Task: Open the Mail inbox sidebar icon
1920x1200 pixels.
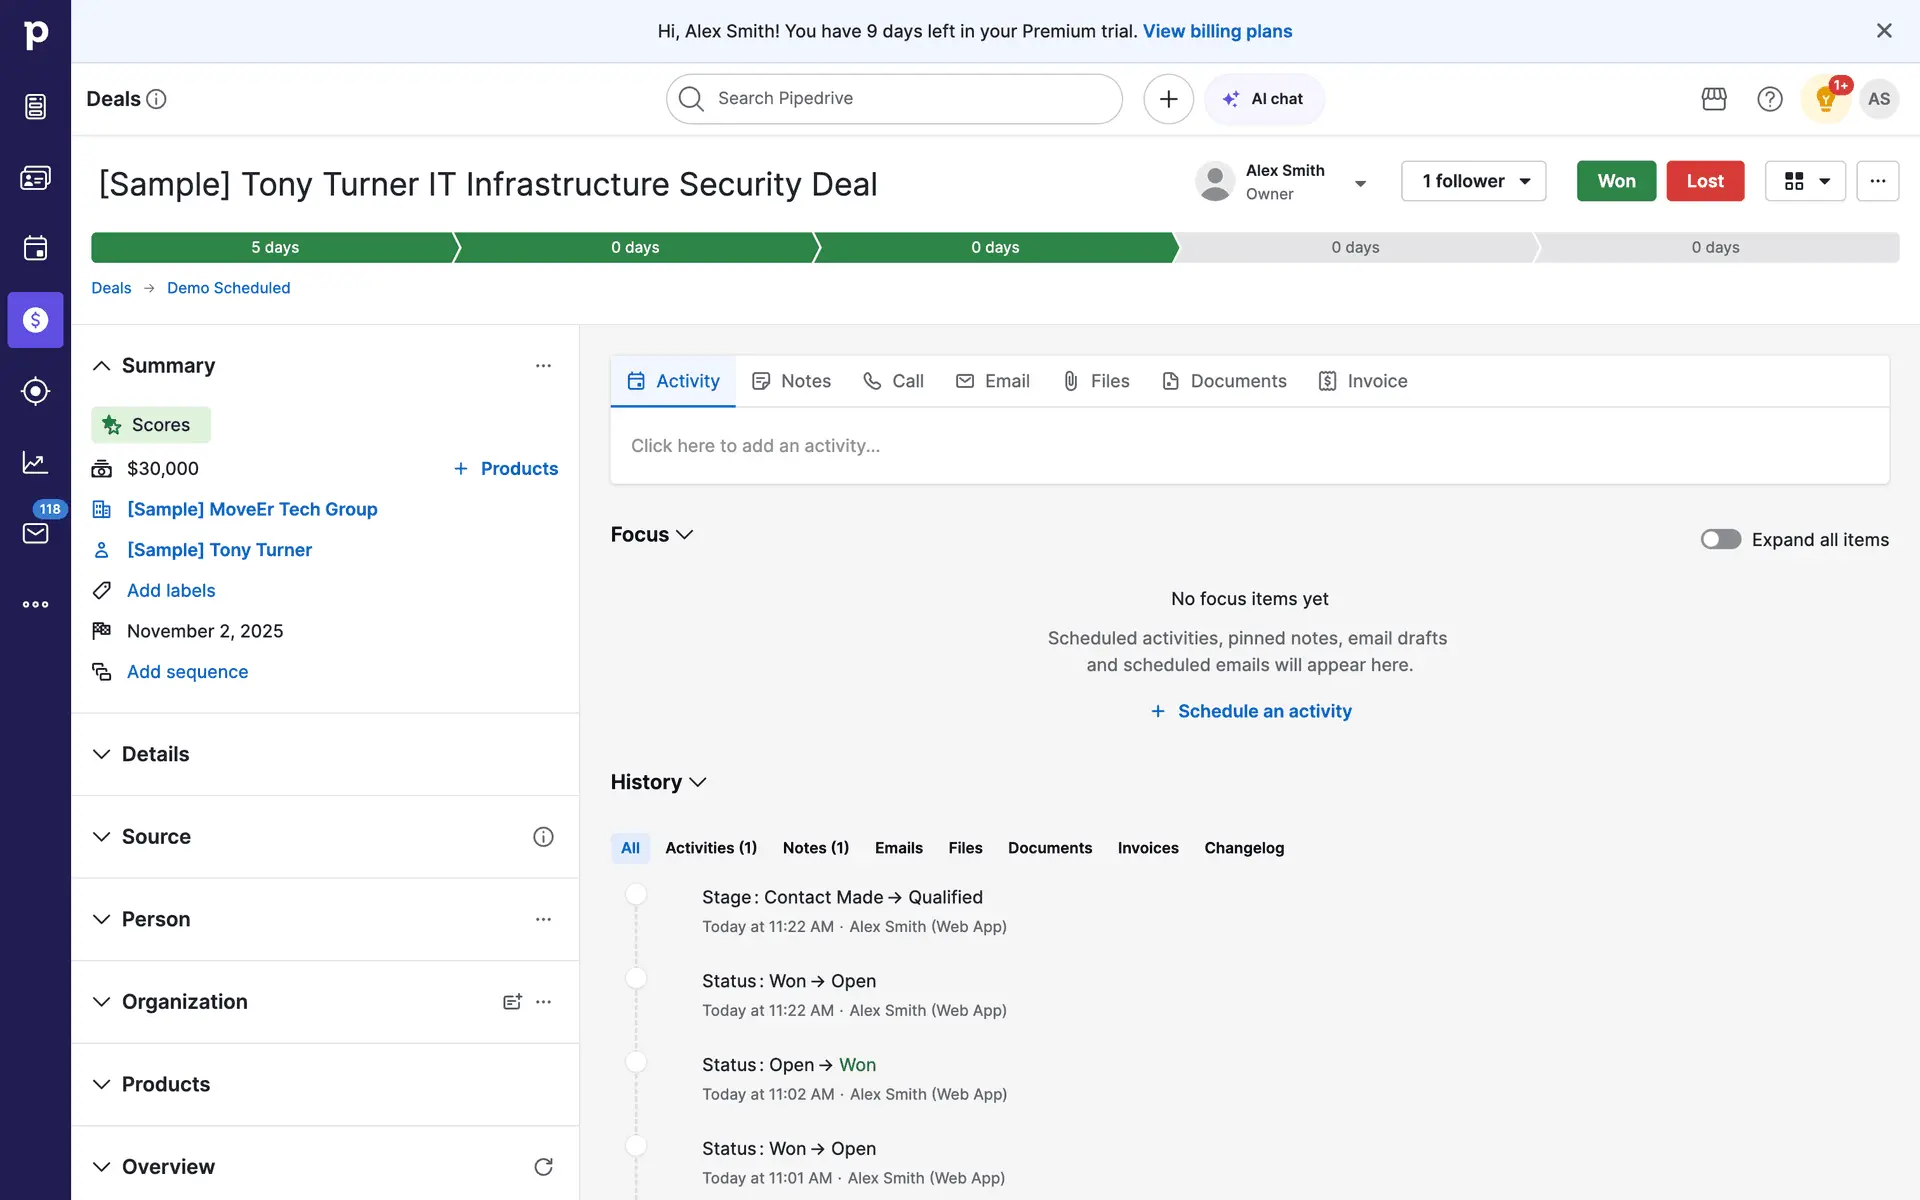Action: [35, 533]
